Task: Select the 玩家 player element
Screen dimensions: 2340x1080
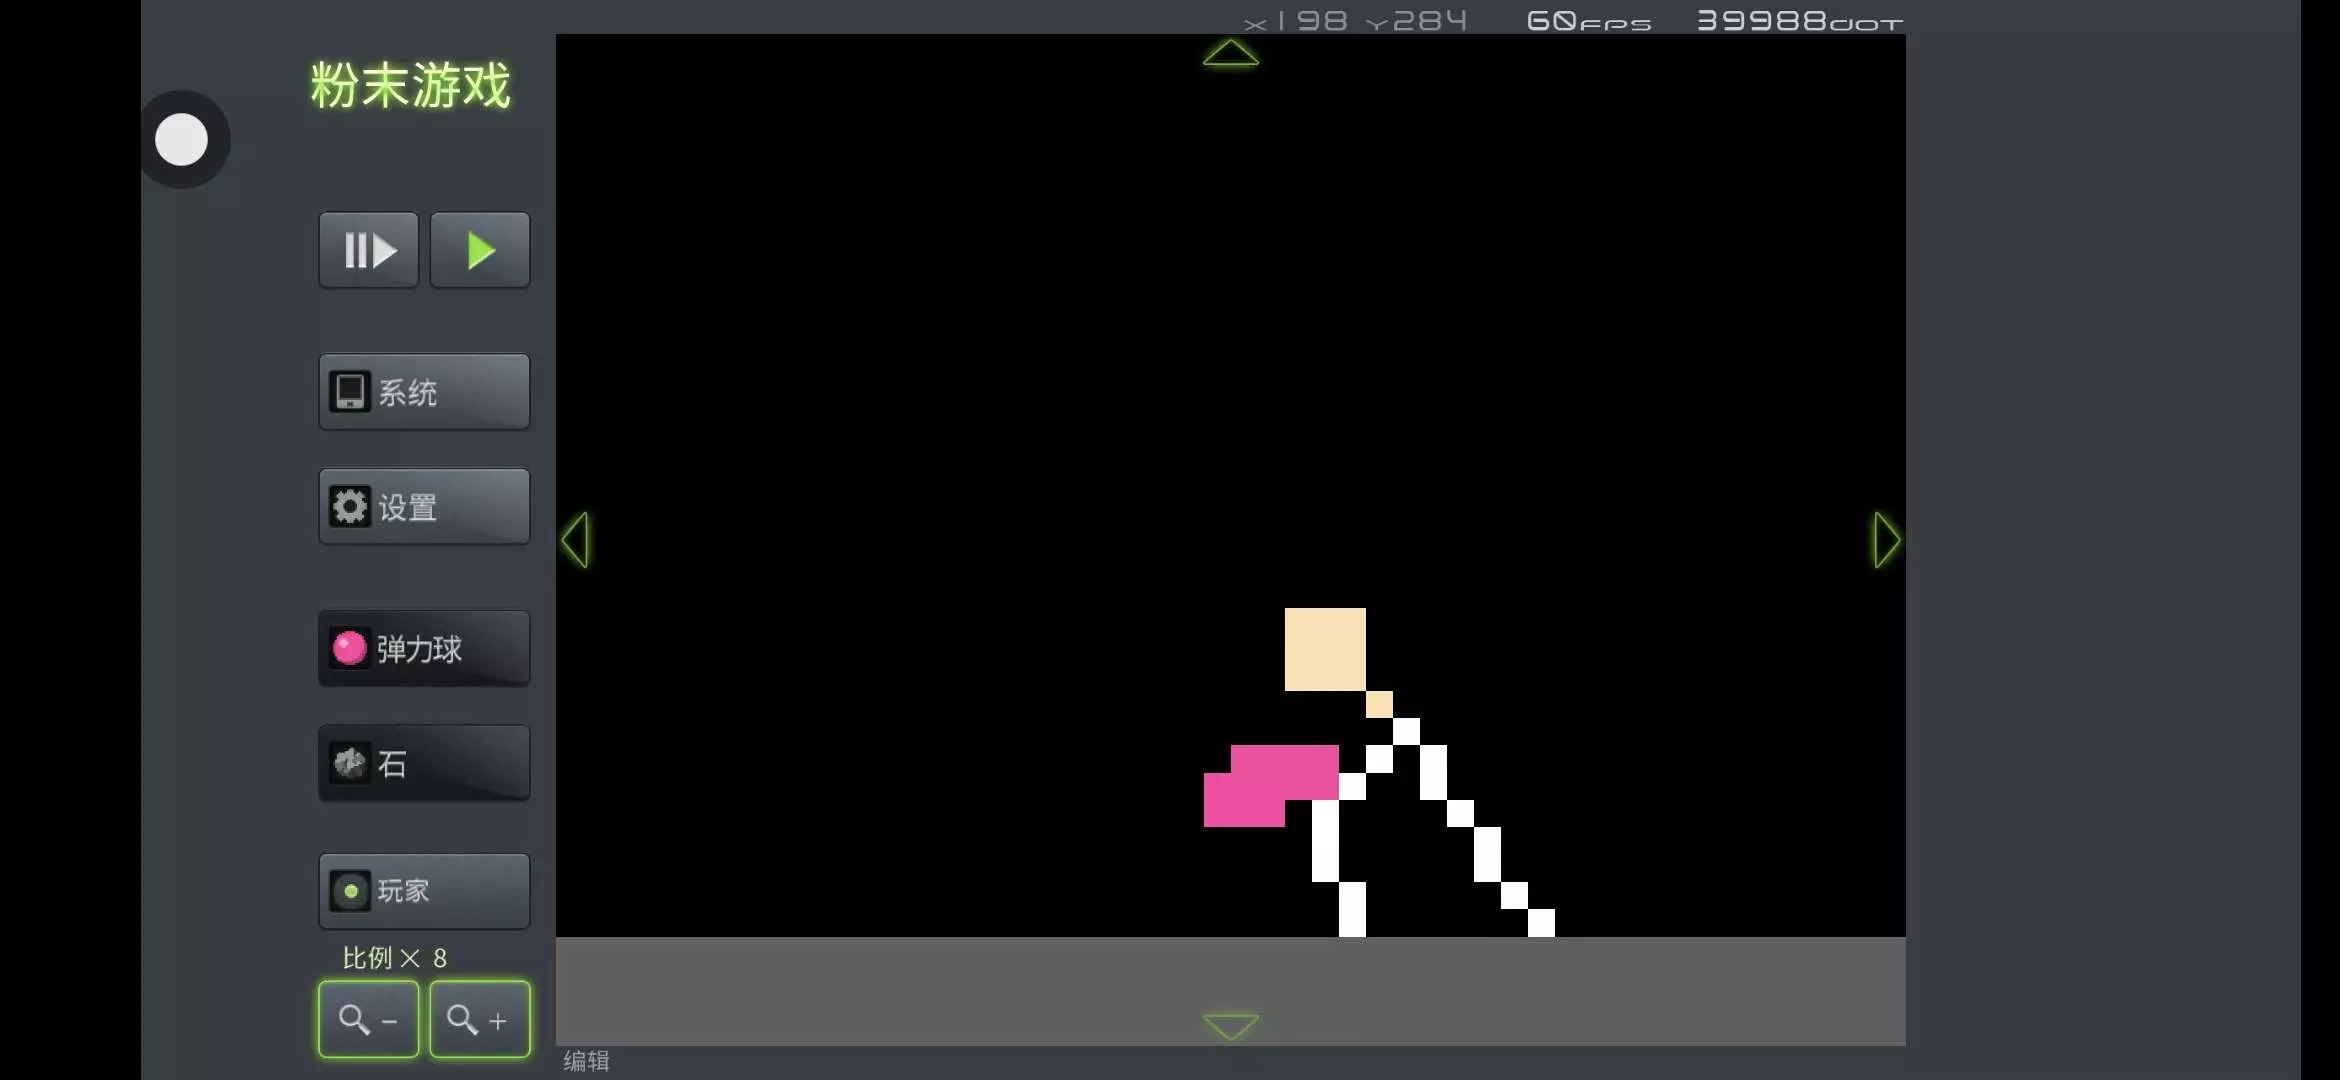Action: point(424,891)
